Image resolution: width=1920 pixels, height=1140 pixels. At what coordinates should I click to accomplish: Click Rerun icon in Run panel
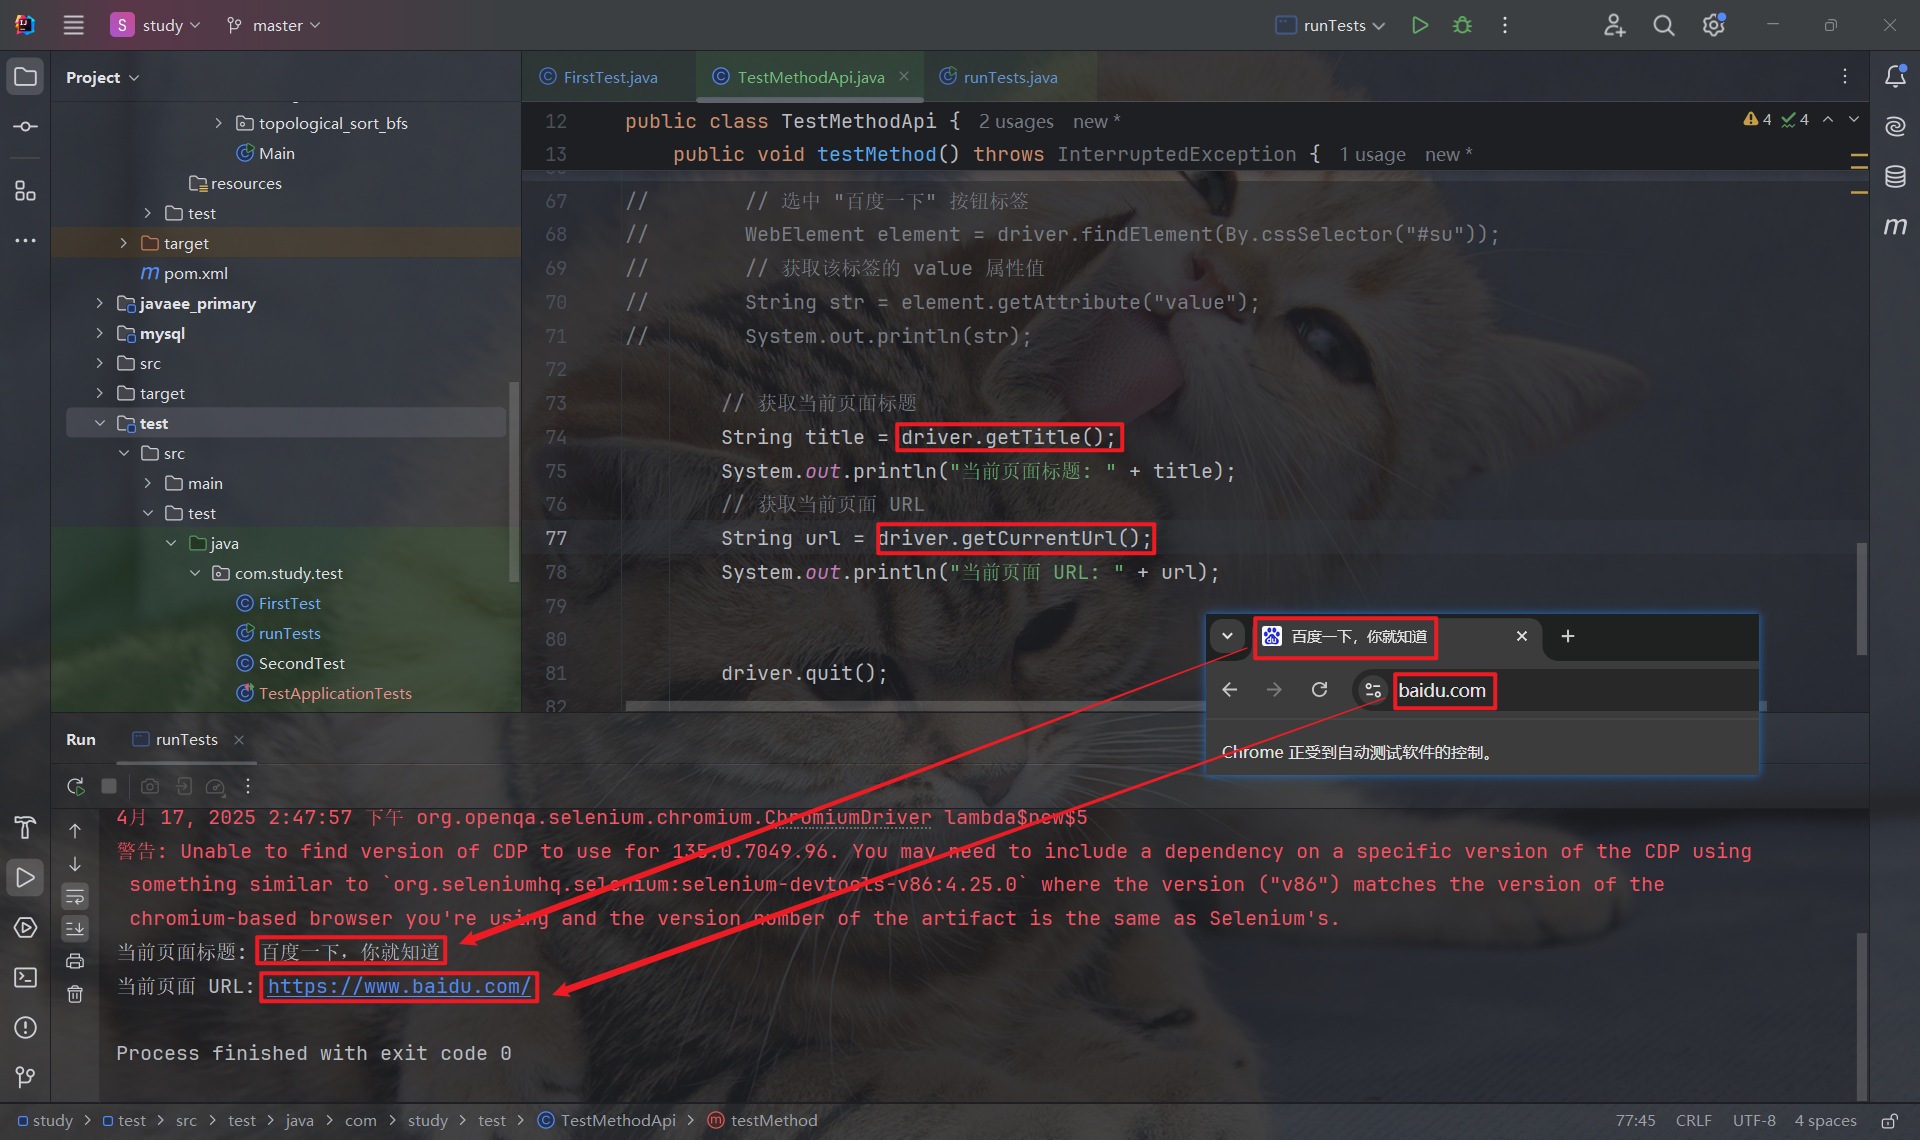point(75,786)
